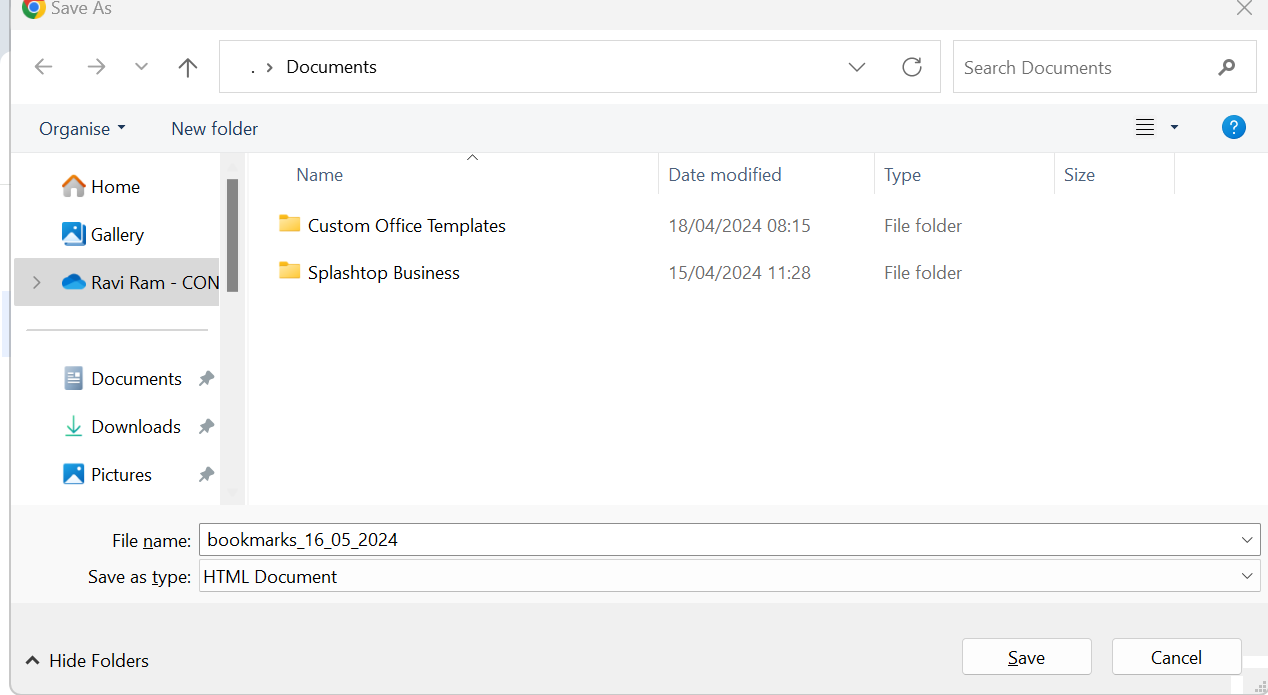Open the Organise menu

[82, 129]
